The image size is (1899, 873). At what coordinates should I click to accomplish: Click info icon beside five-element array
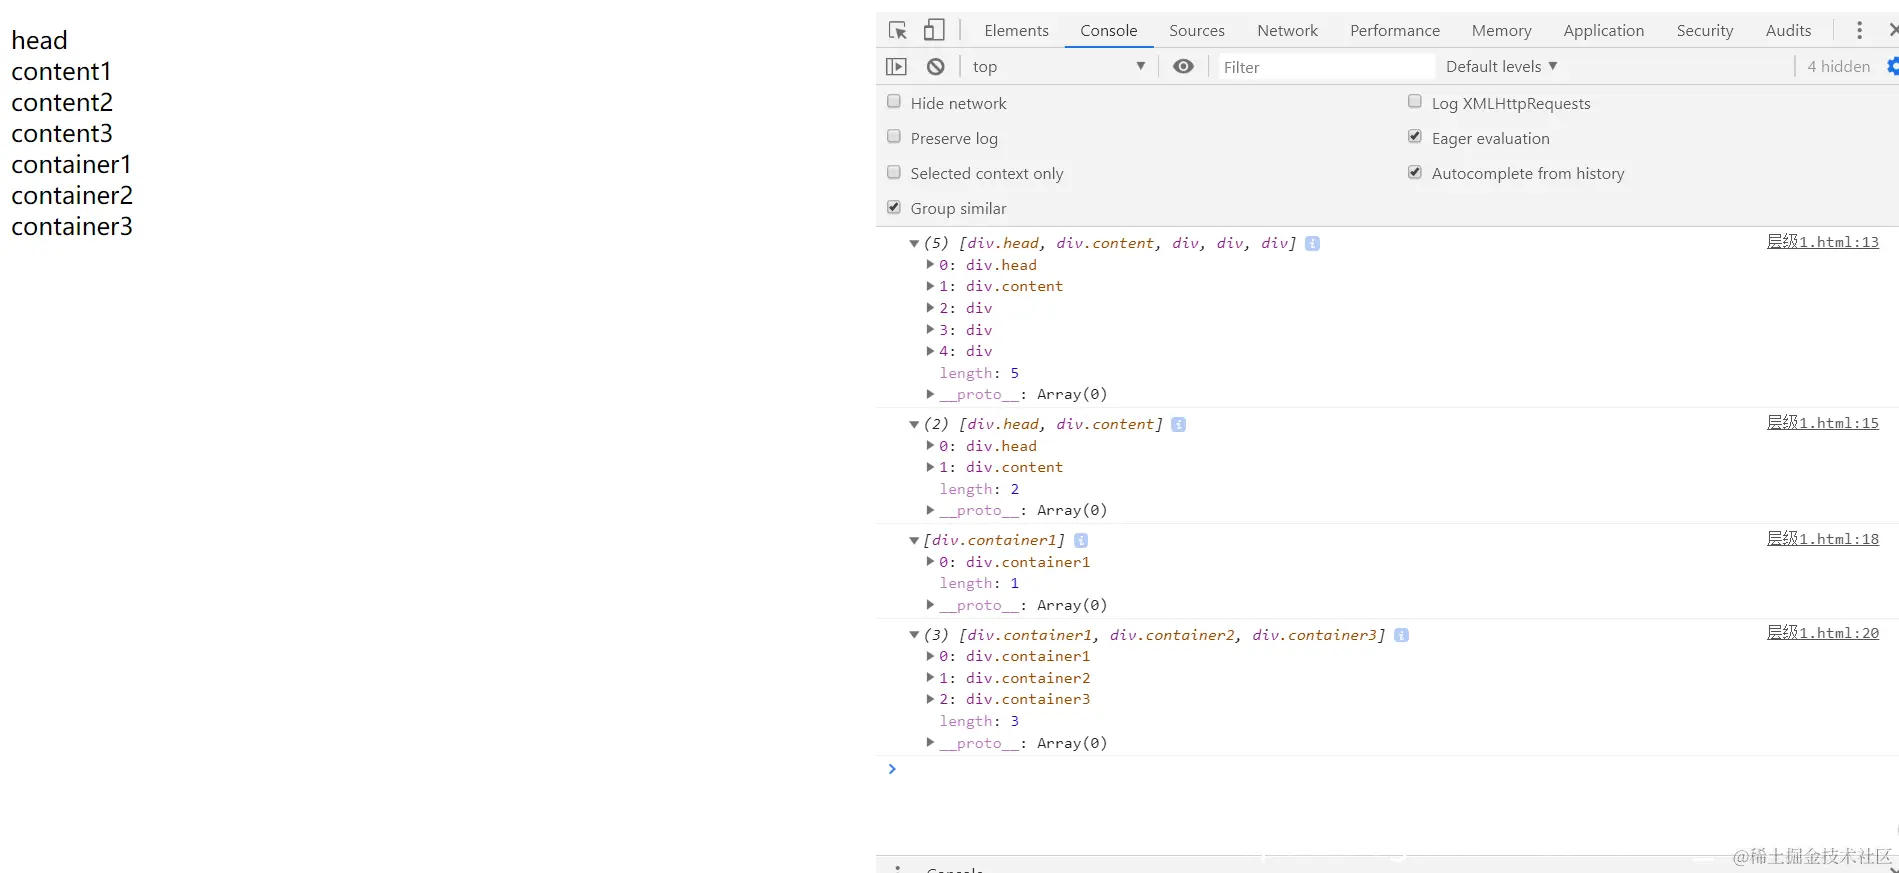click(1312, 243)
